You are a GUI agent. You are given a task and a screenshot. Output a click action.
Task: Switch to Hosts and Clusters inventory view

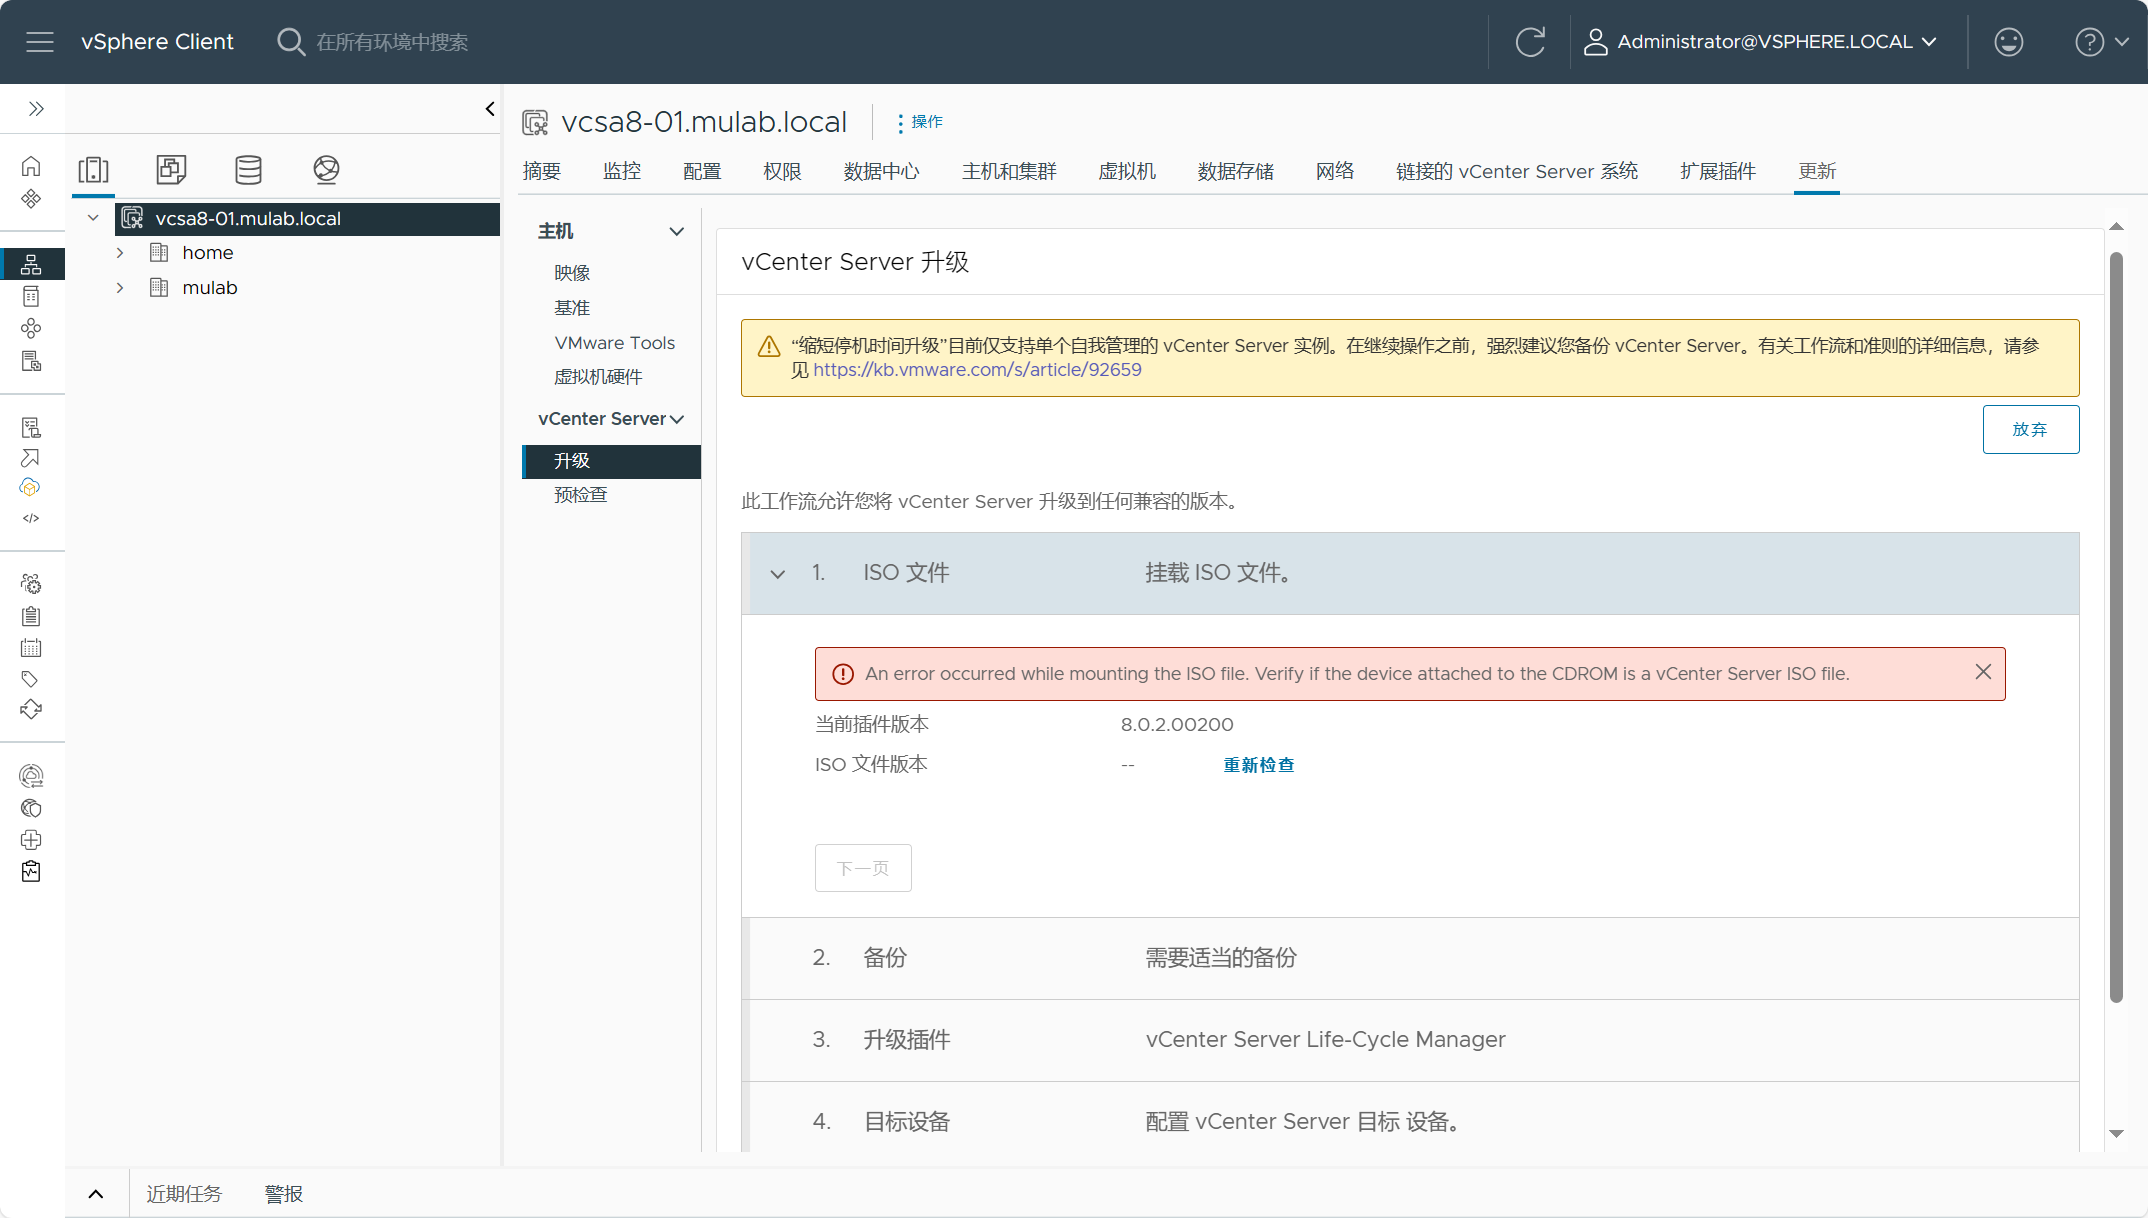[94, 170]
